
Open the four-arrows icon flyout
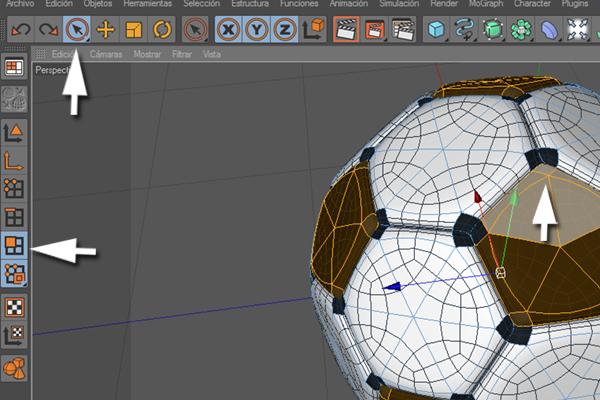point(577,29)
